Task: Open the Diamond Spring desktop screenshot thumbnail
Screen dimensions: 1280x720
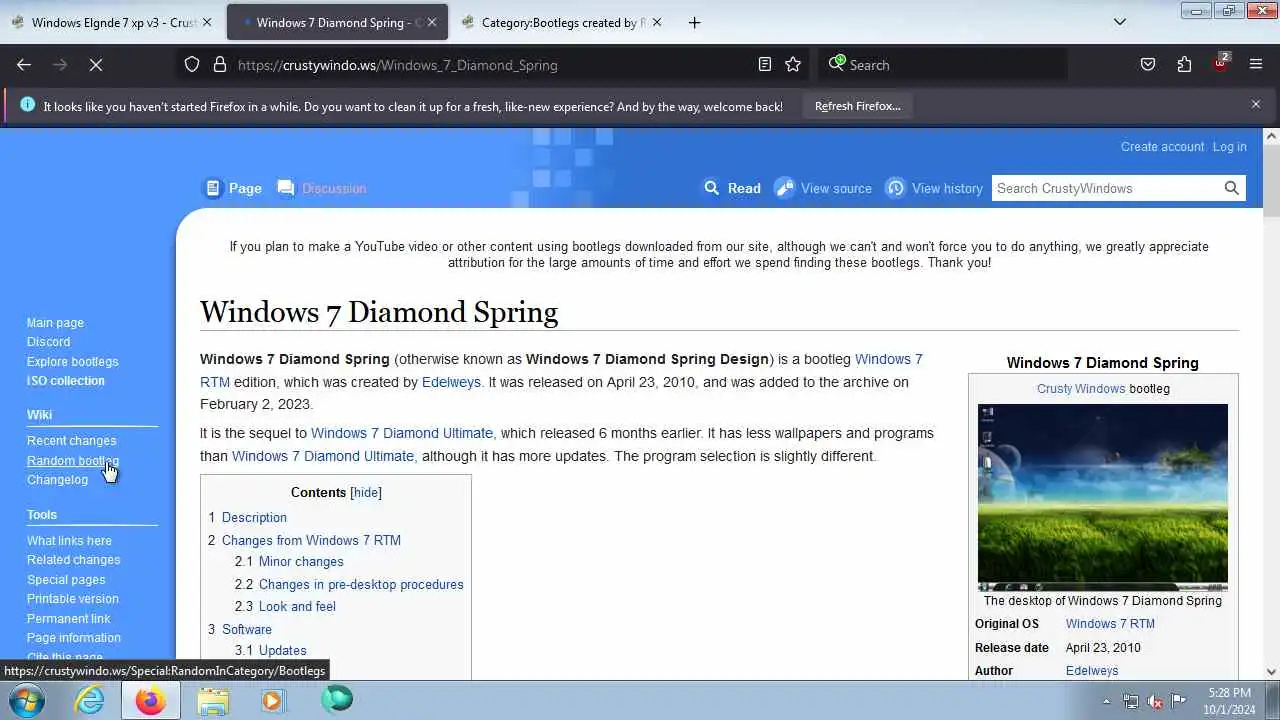Action: (x=1103, y=497)
